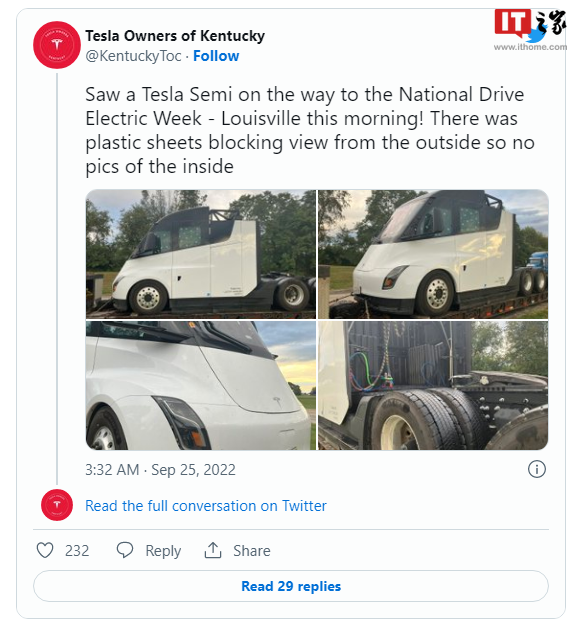Click the Reply speech bubble icon
Viewport: 576px width, 626px height.
click(125, 550)
